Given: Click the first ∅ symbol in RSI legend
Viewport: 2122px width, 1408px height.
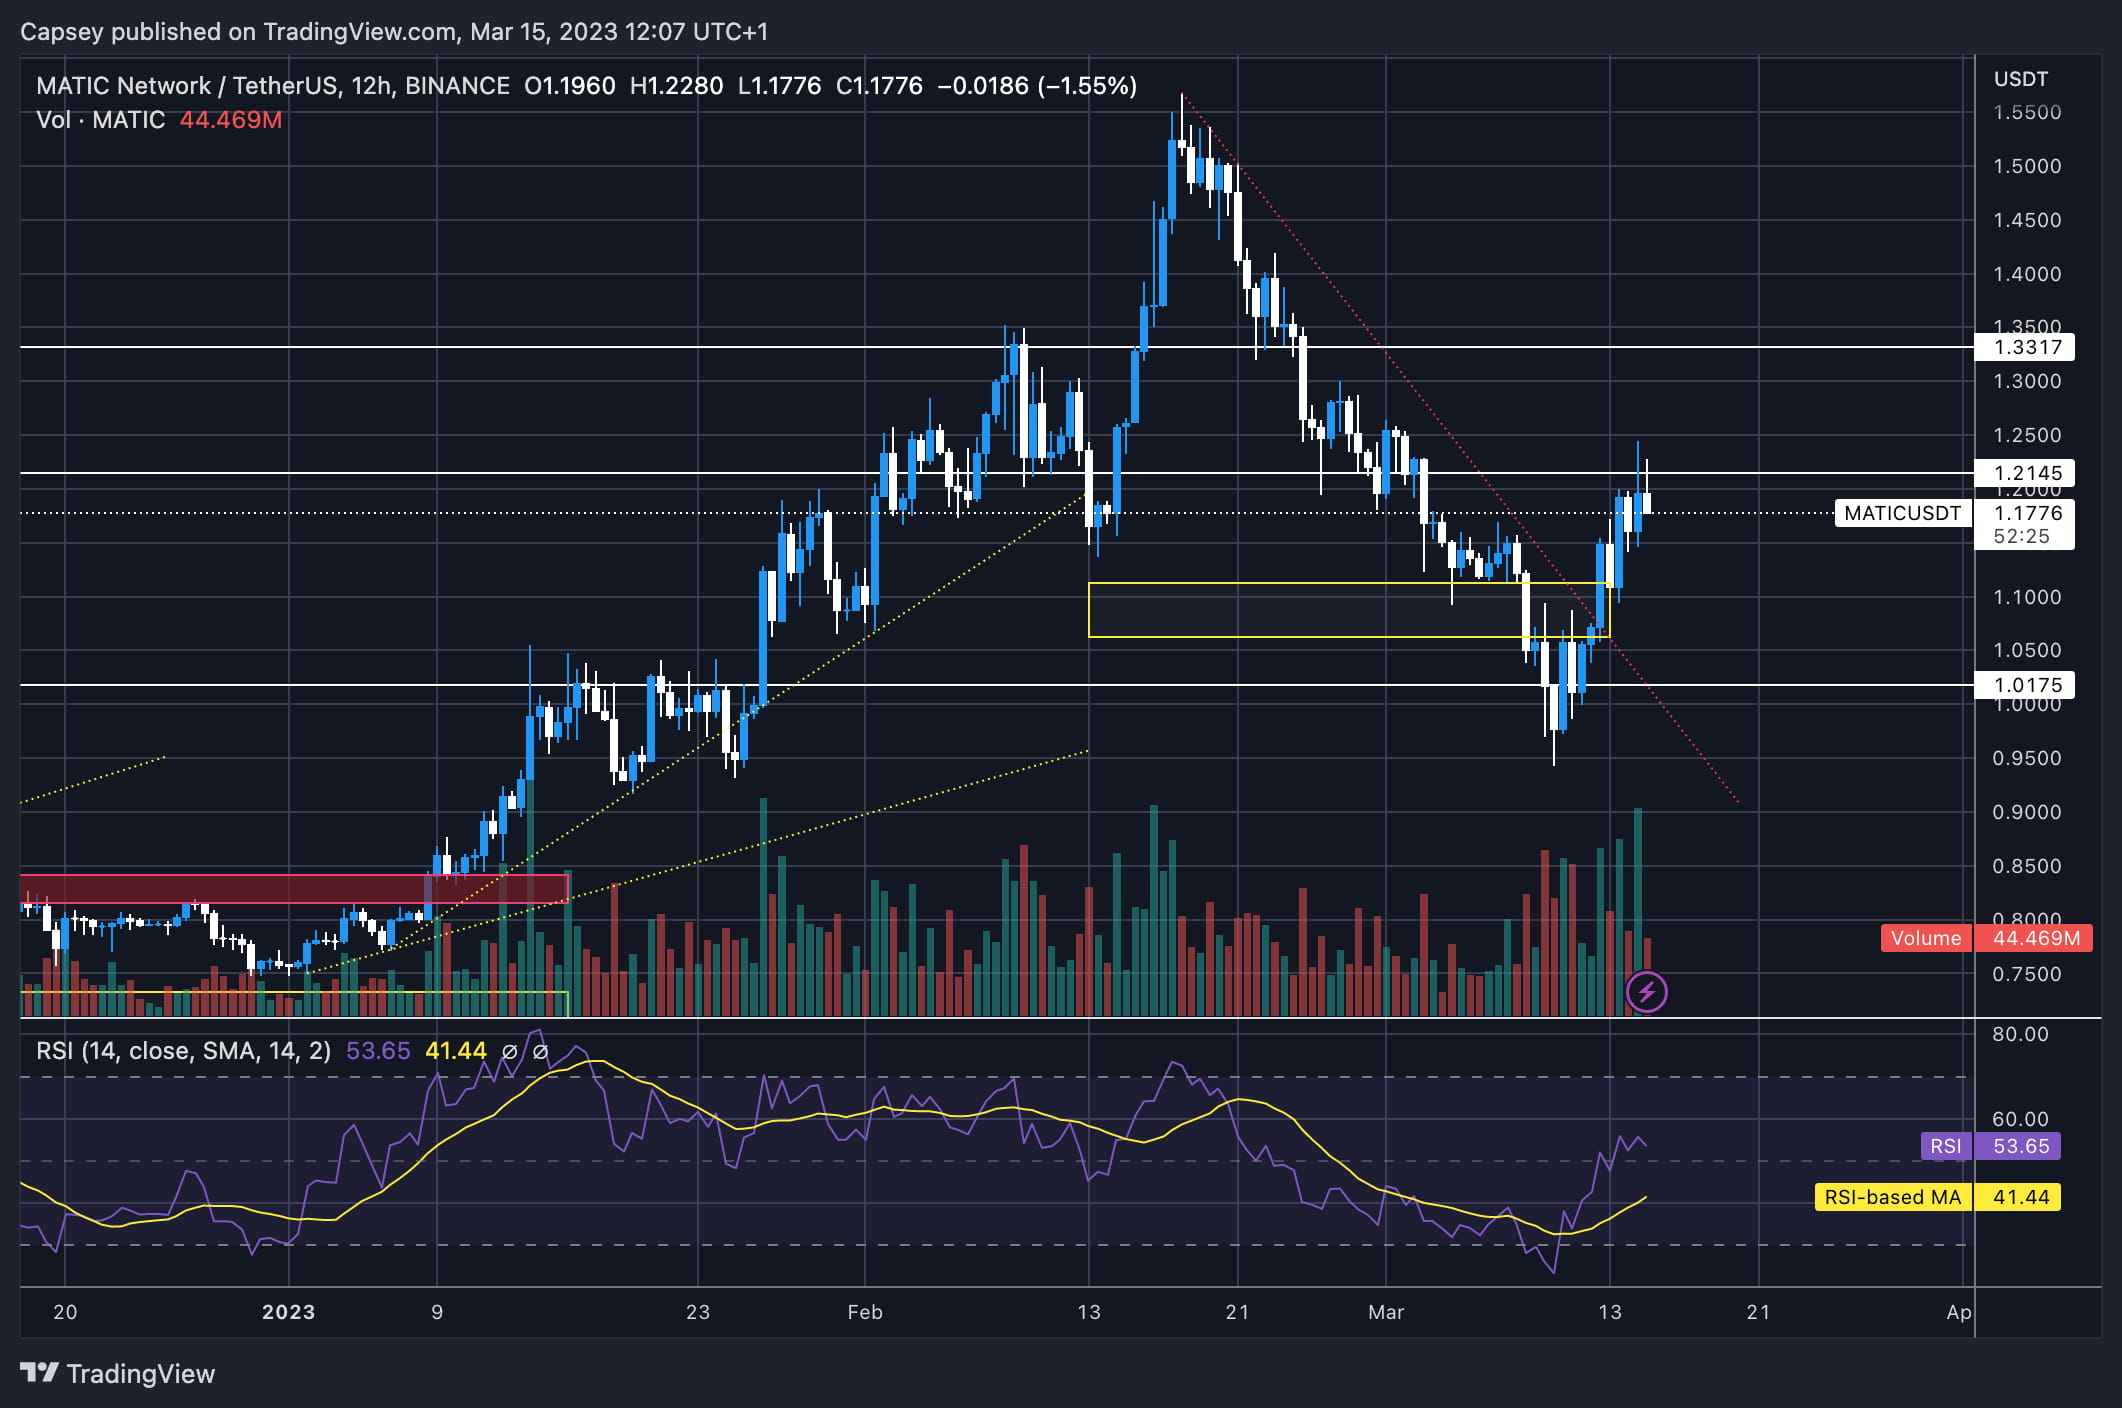Looking at the screenshot, I should pyautogui.click(x=509, y=1051).
